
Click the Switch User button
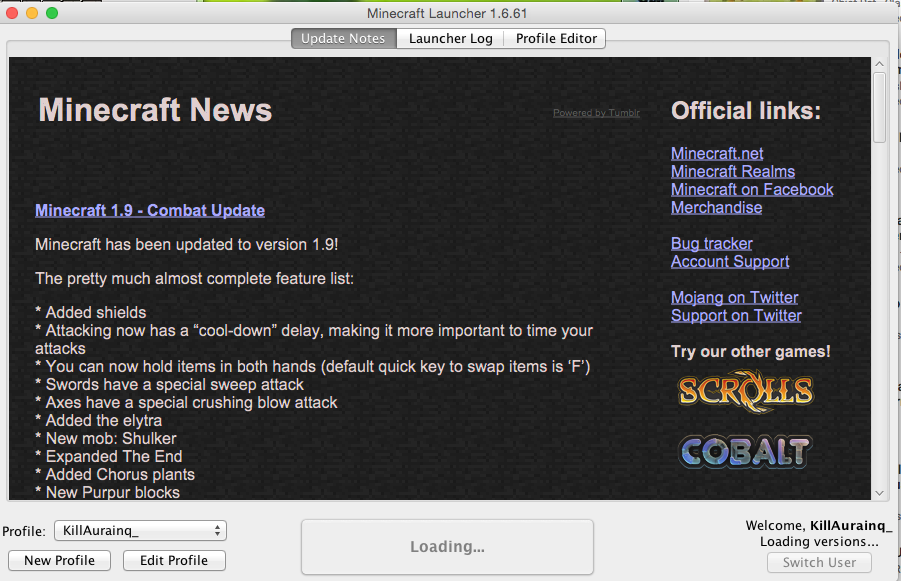(x=819, y=563)
